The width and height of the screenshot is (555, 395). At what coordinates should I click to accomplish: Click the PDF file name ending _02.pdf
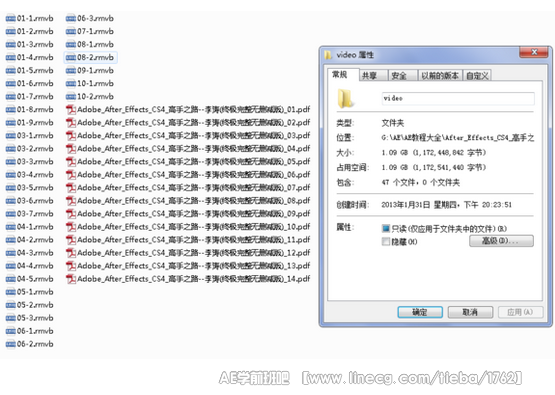click(194, 122)
